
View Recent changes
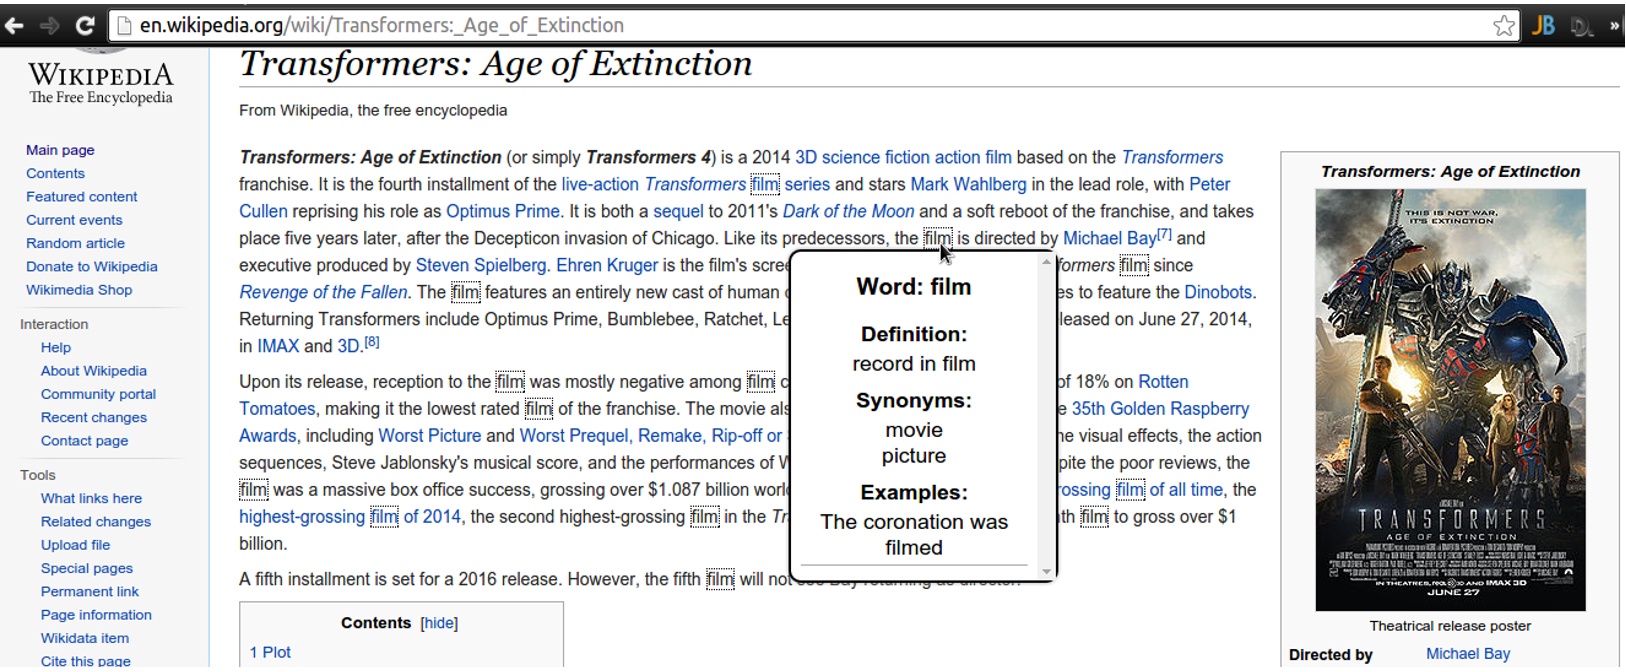(94, 417)
